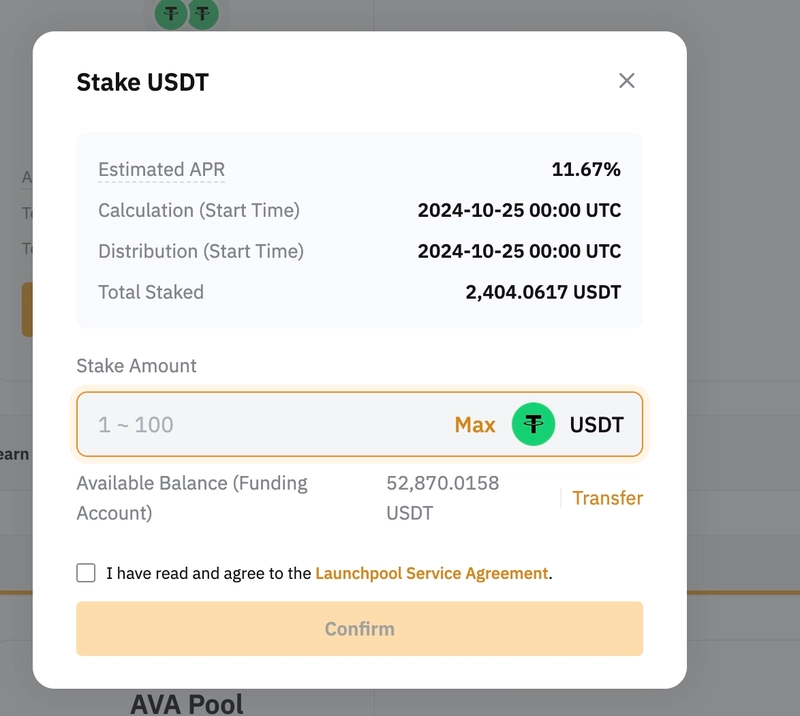Click the Max button in stake amount

point(474,425)
